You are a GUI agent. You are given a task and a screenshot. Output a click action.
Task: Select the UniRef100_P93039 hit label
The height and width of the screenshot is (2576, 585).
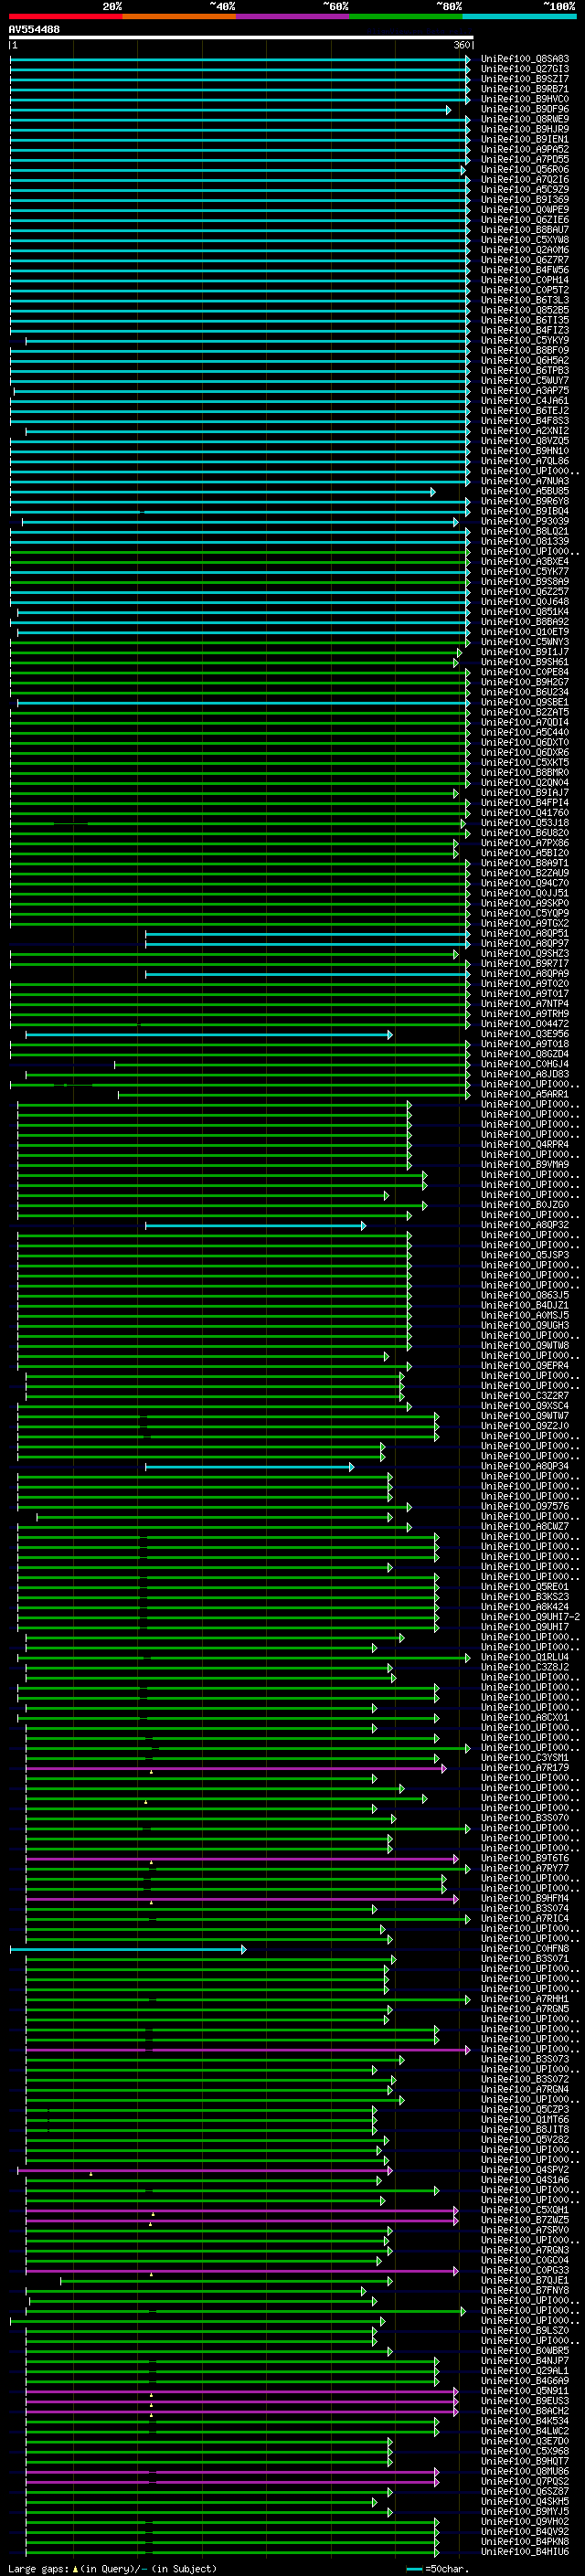pyautogui.click(x=525, y=521)
